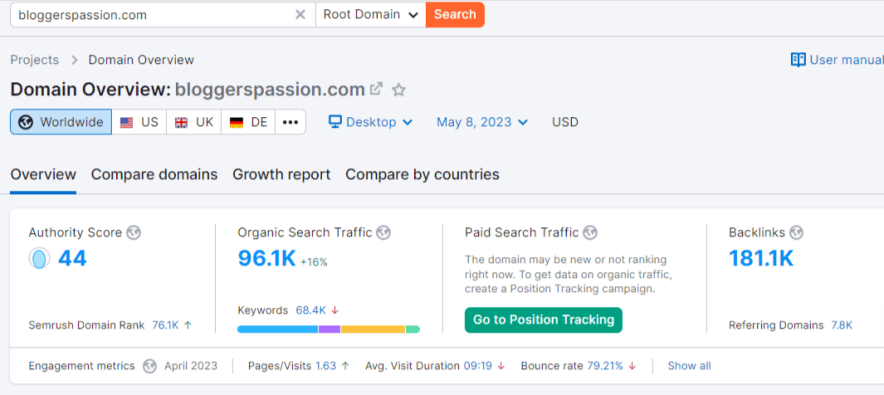Click the globe icon next to Authority Score
884x395 pixels.
134,232
